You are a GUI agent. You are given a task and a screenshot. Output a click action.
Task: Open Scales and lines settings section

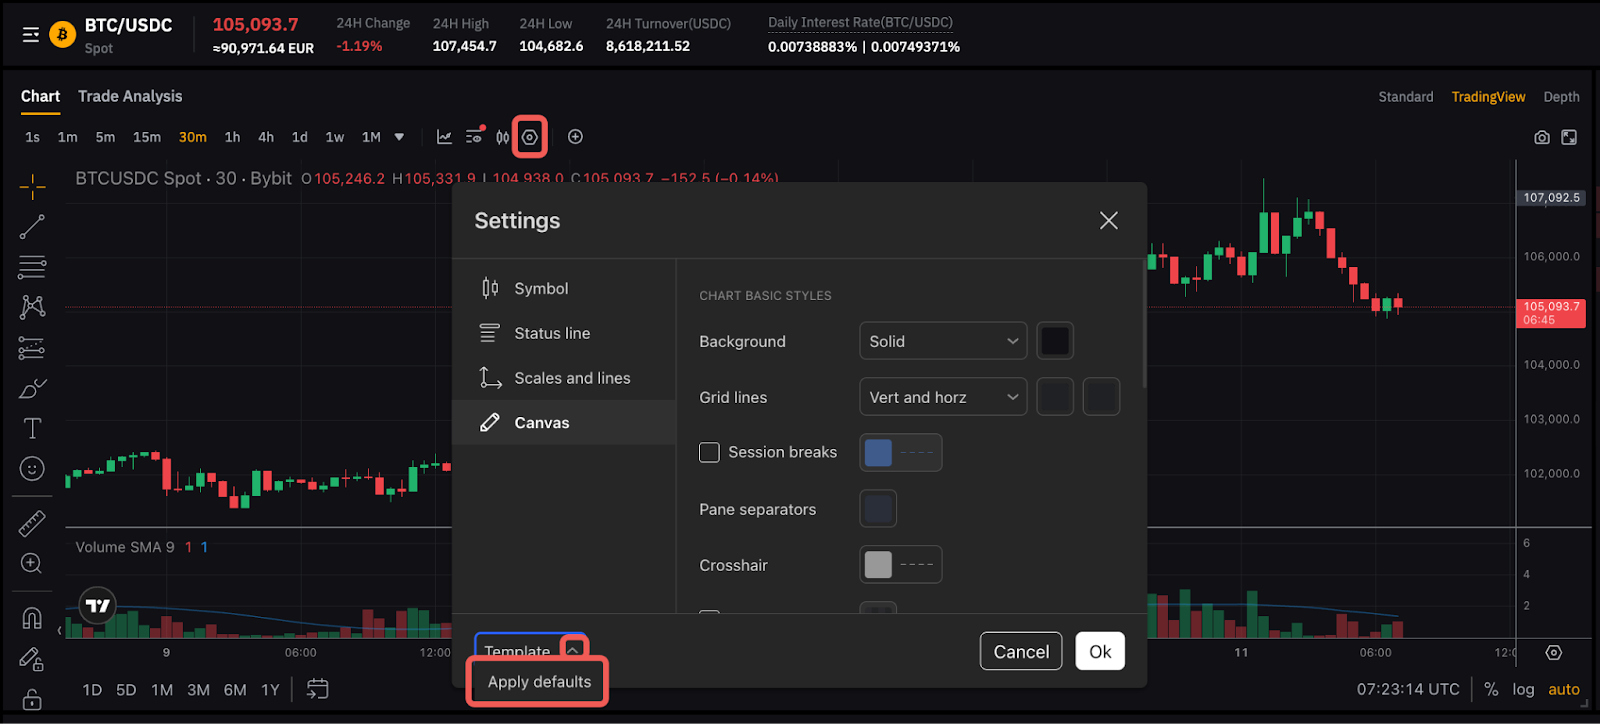(572, 378)
